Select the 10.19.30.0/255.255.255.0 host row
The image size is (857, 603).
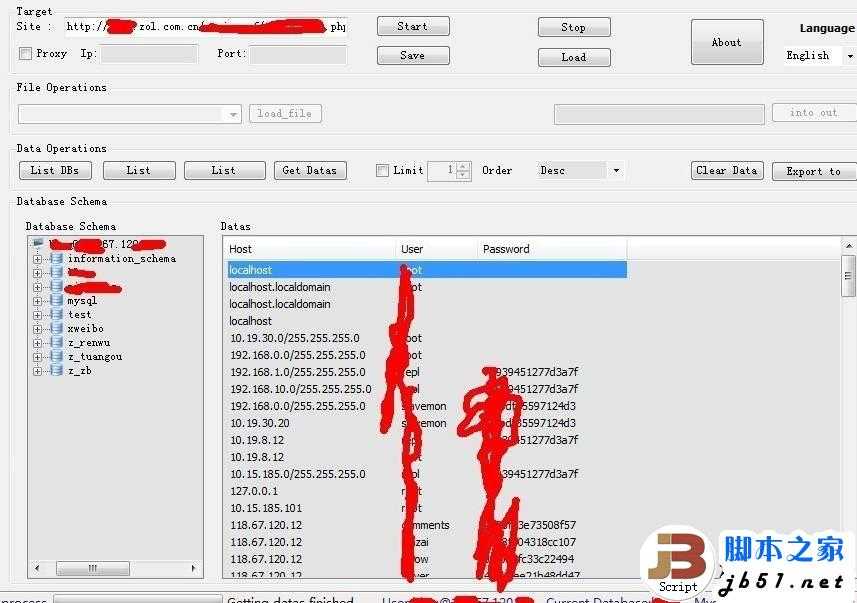pyautogui.click(x=426, y=338)
